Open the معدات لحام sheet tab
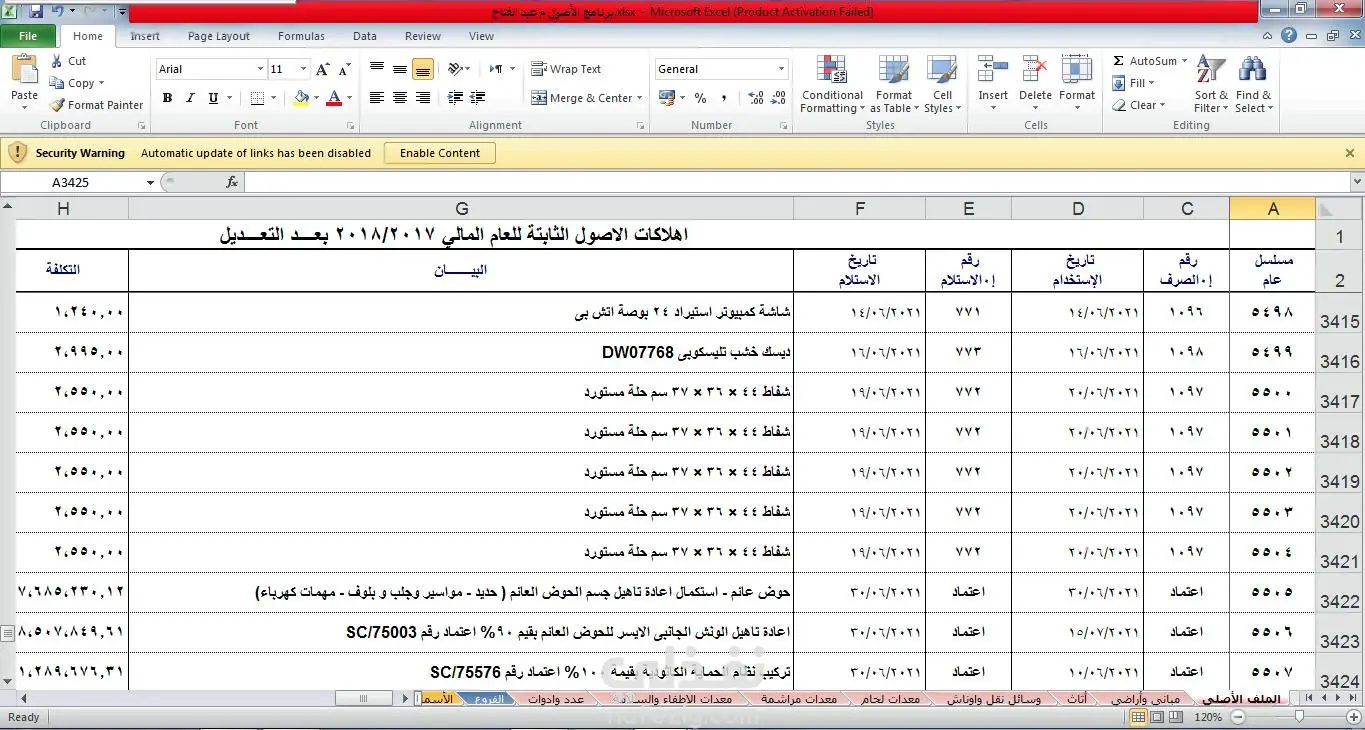1365x730 pixels. click(890, 699)
